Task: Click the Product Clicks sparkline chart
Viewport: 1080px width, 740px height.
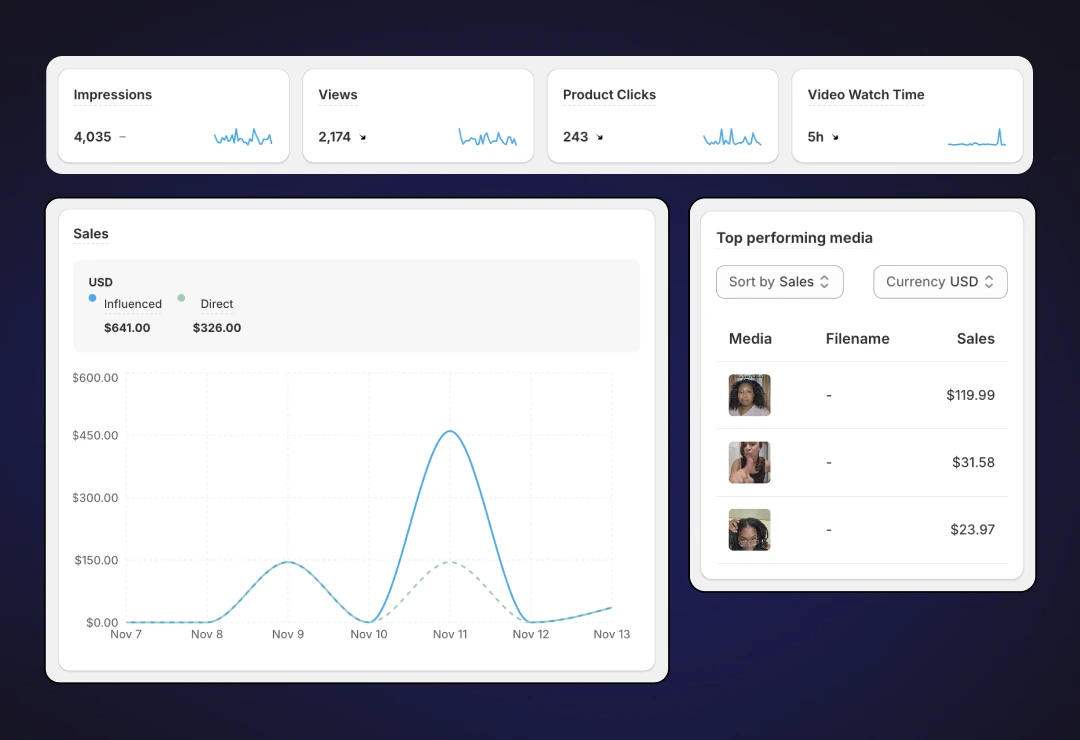Action: click(732, 136)
